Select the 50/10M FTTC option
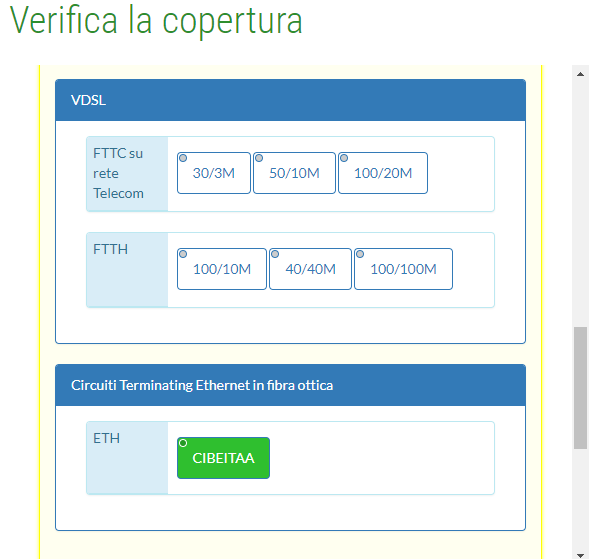 (x=294, y=173)
